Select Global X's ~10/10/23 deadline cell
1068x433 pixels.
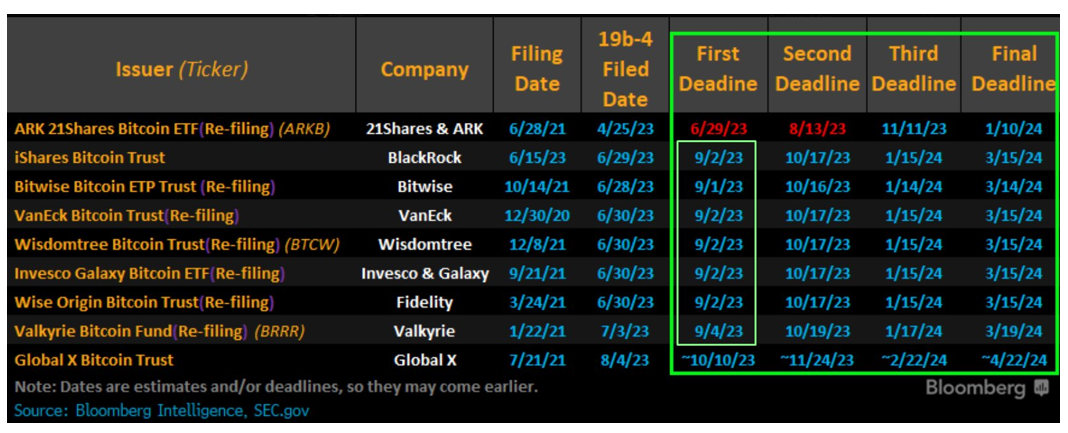pyautogui.click(x=719, y=360)
